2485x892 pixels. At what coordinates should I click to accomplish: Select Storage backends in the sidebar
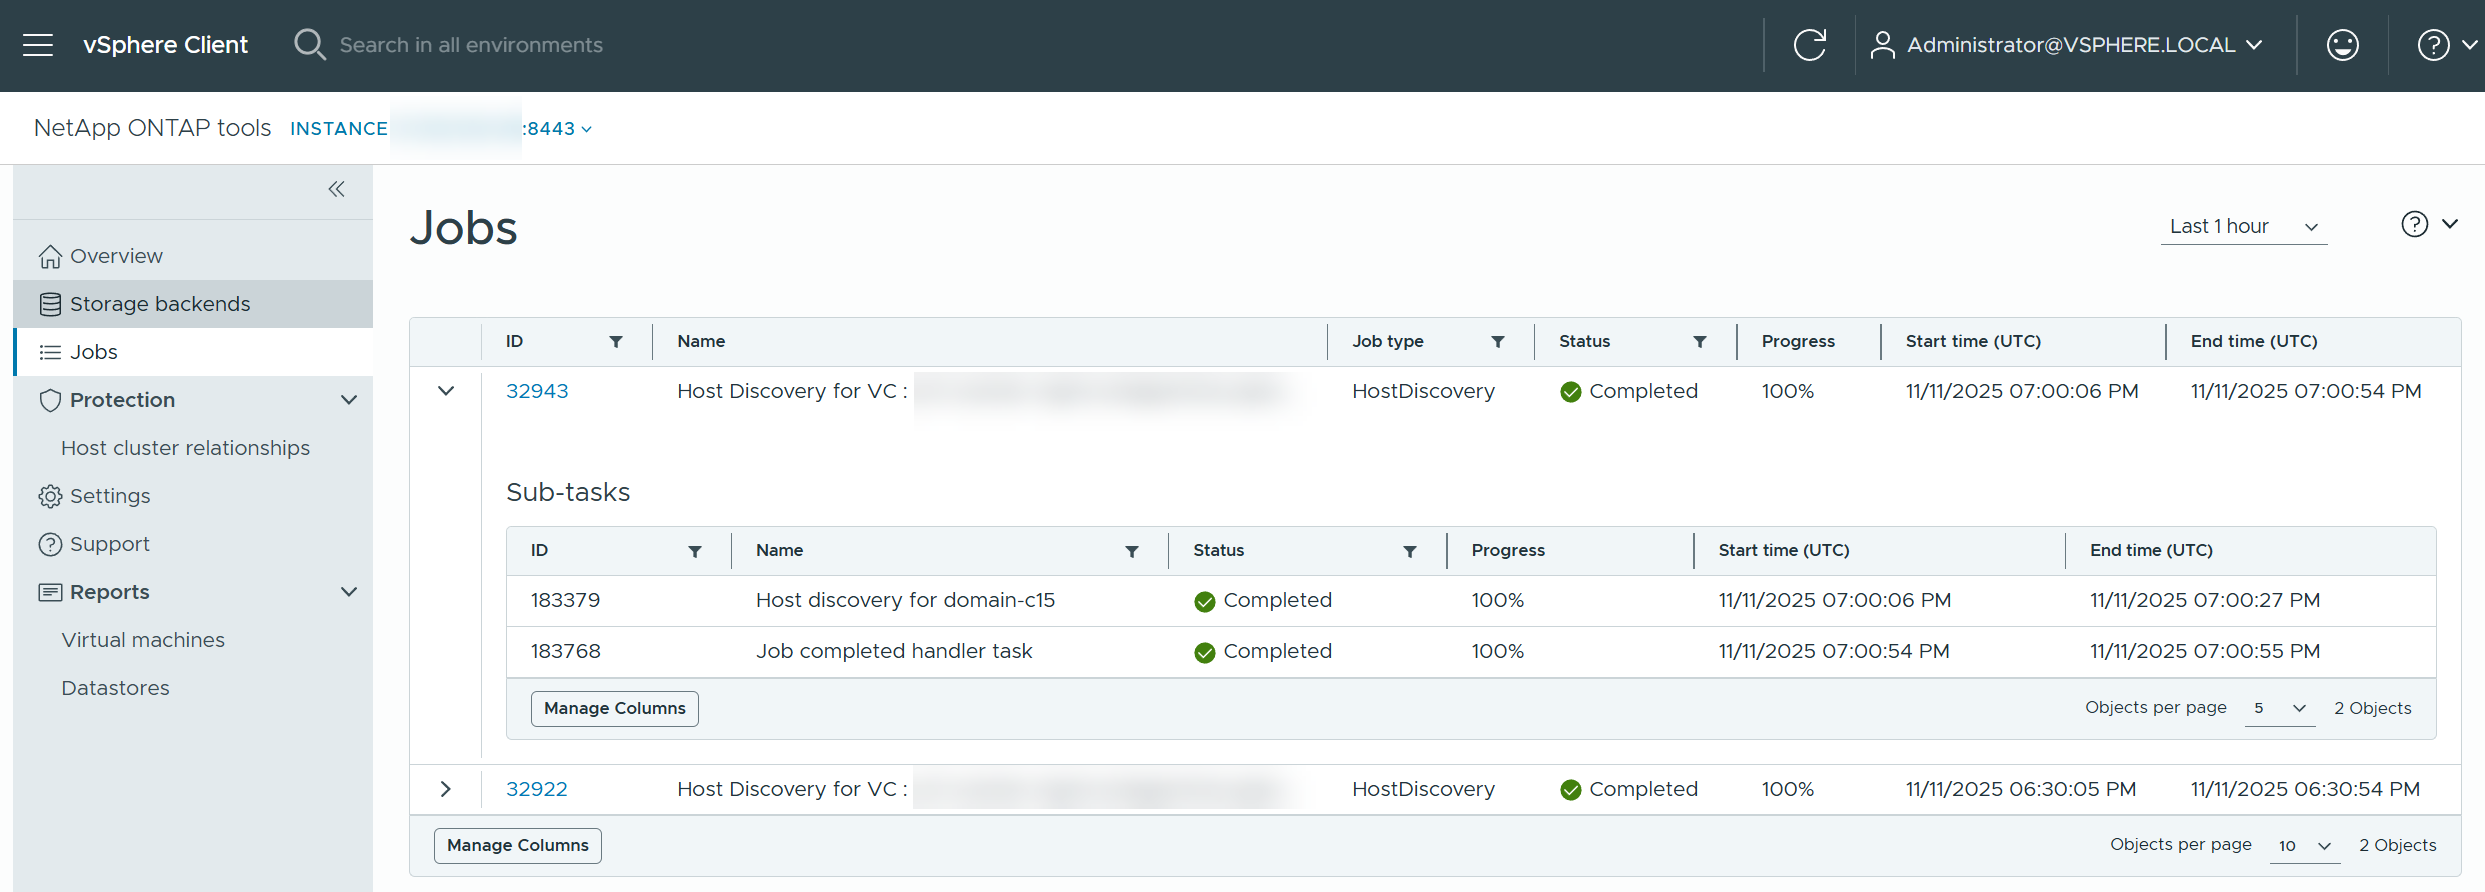coord(160,304)
